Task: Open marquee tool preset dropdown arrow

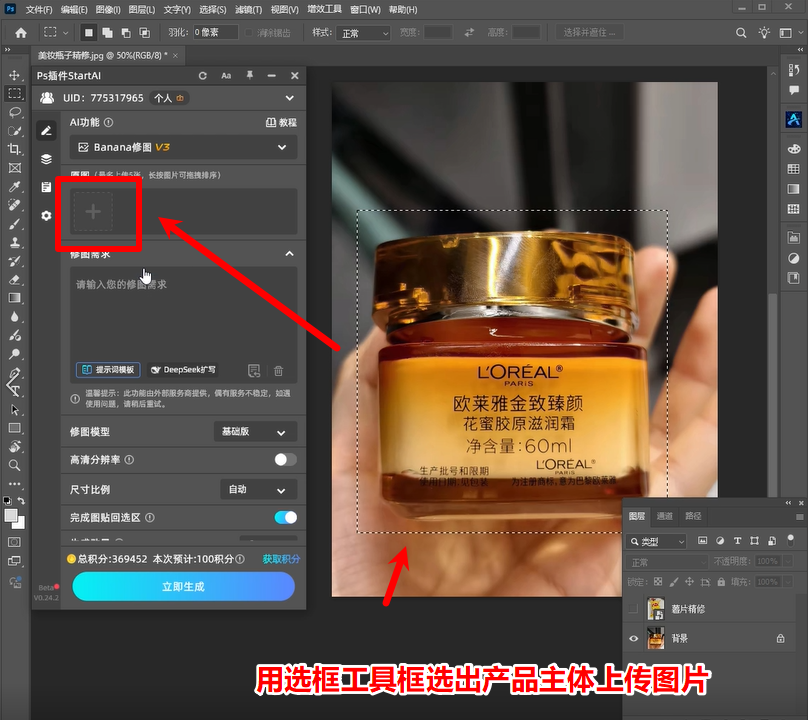Action: coord(65,33)
